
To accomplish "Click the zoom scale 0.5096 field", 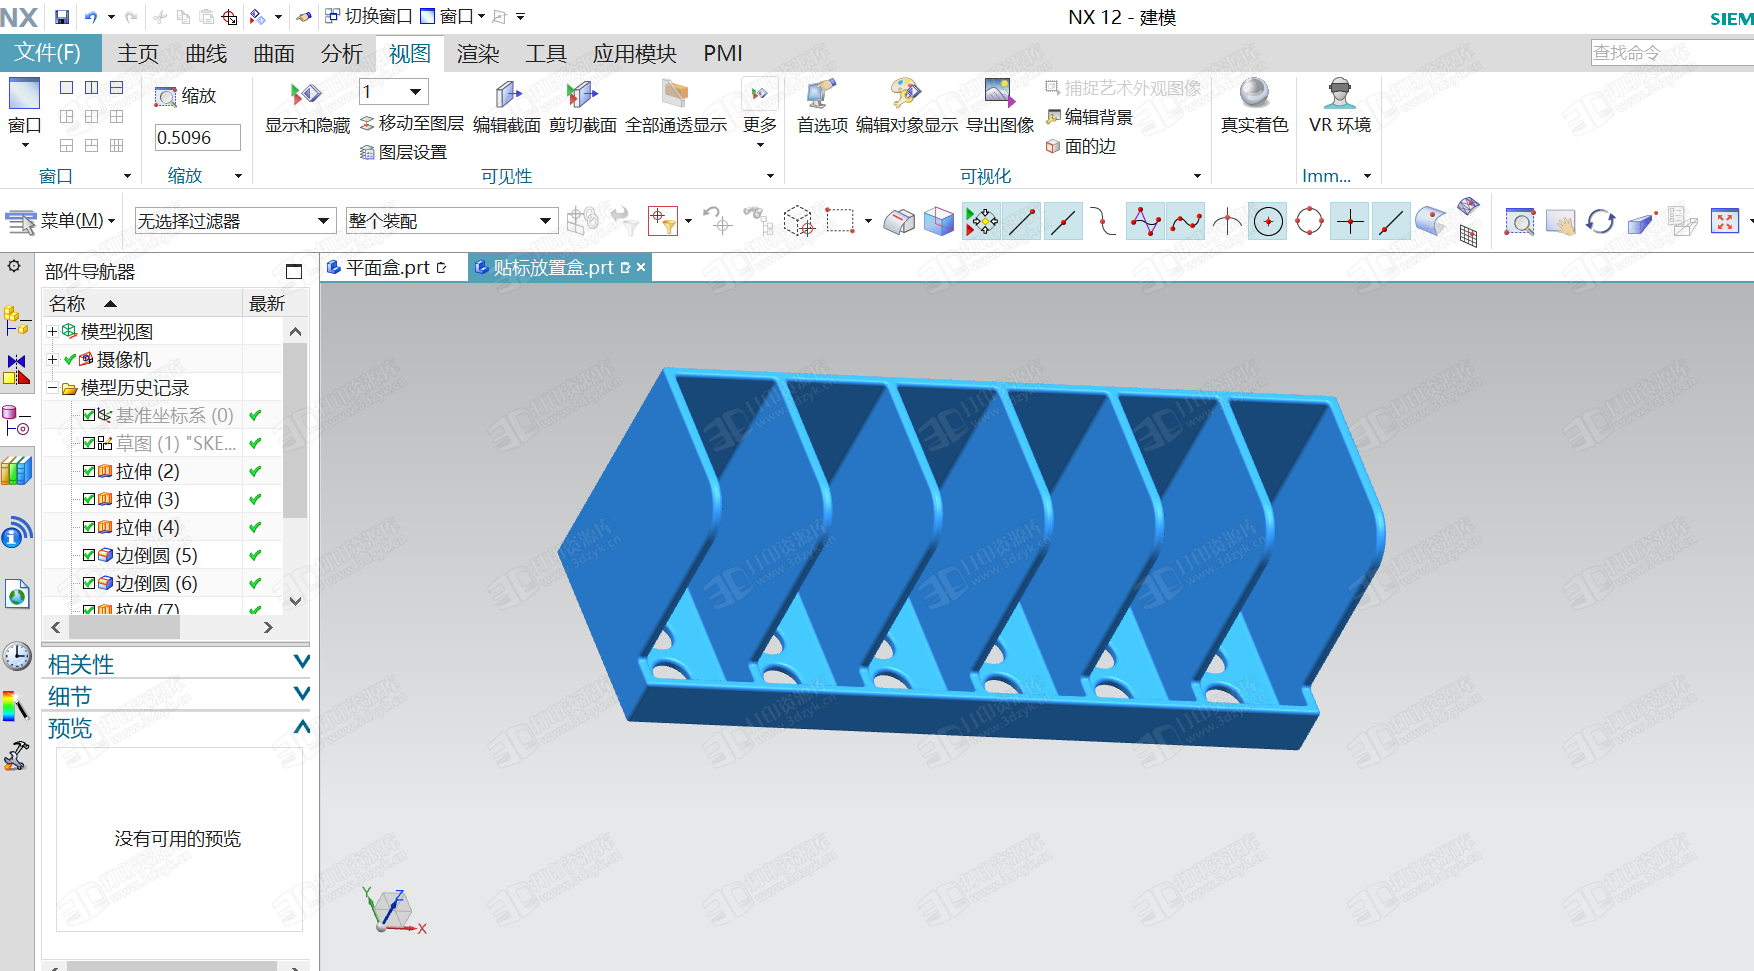I will click(197, 137).
